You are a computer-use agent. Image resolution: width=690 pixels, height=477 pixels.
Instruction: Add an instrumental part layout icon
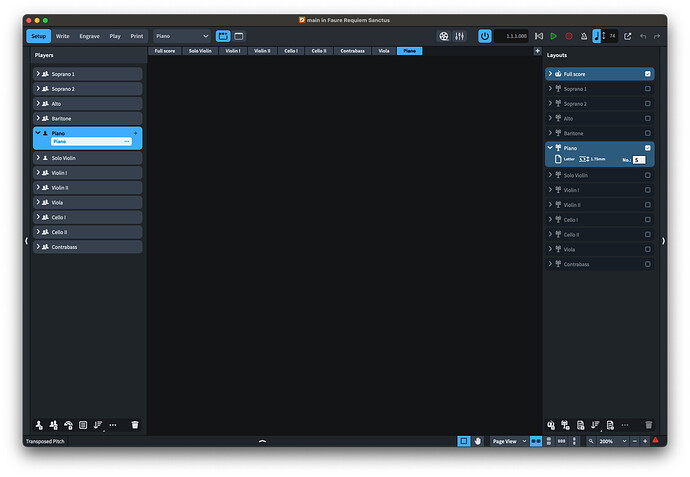pyautogui.click(x=565, y=425)
